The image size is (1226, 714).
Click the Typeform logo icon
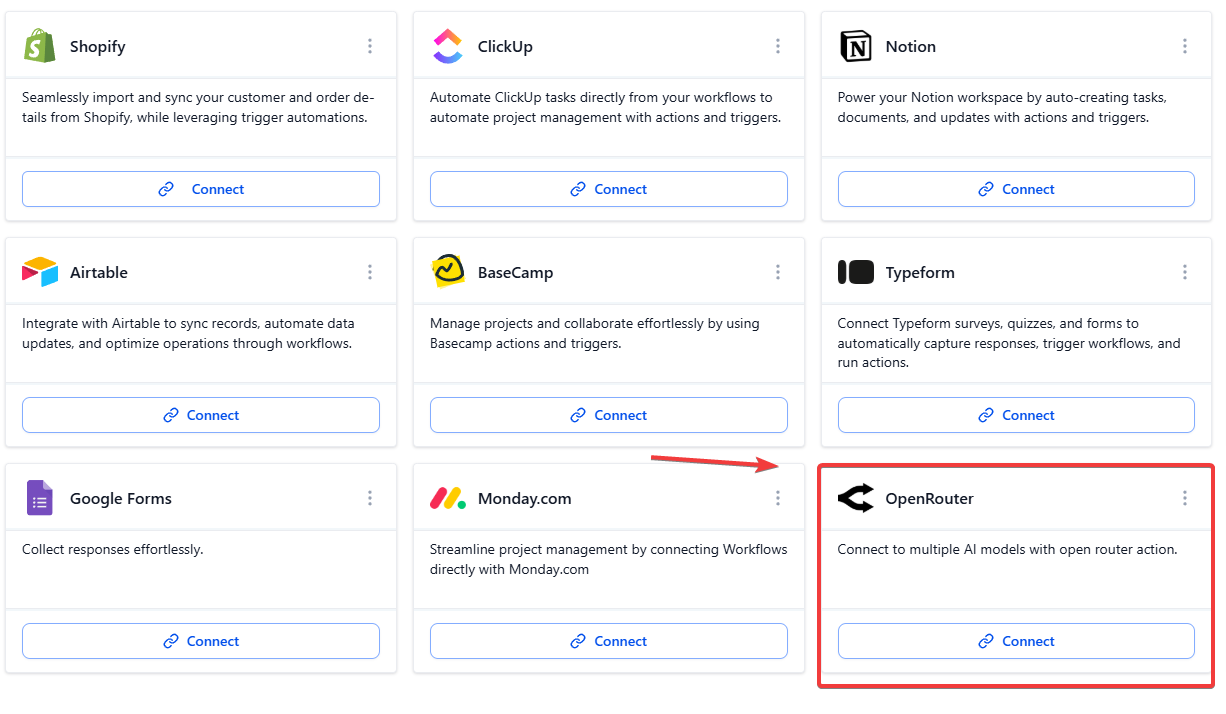pos(855,272)
